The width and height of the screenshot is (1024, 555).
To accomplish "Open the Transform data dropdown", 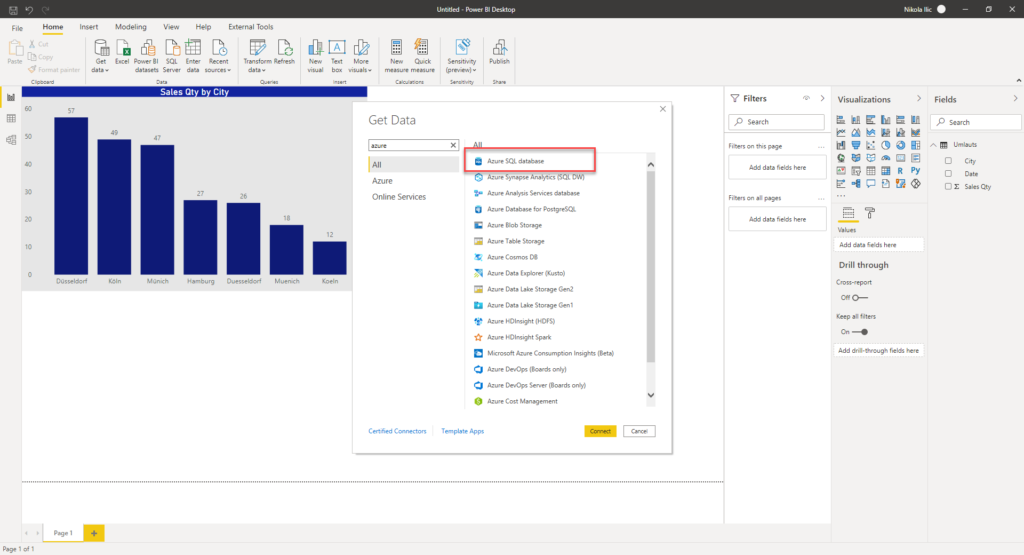I will 257,56.
